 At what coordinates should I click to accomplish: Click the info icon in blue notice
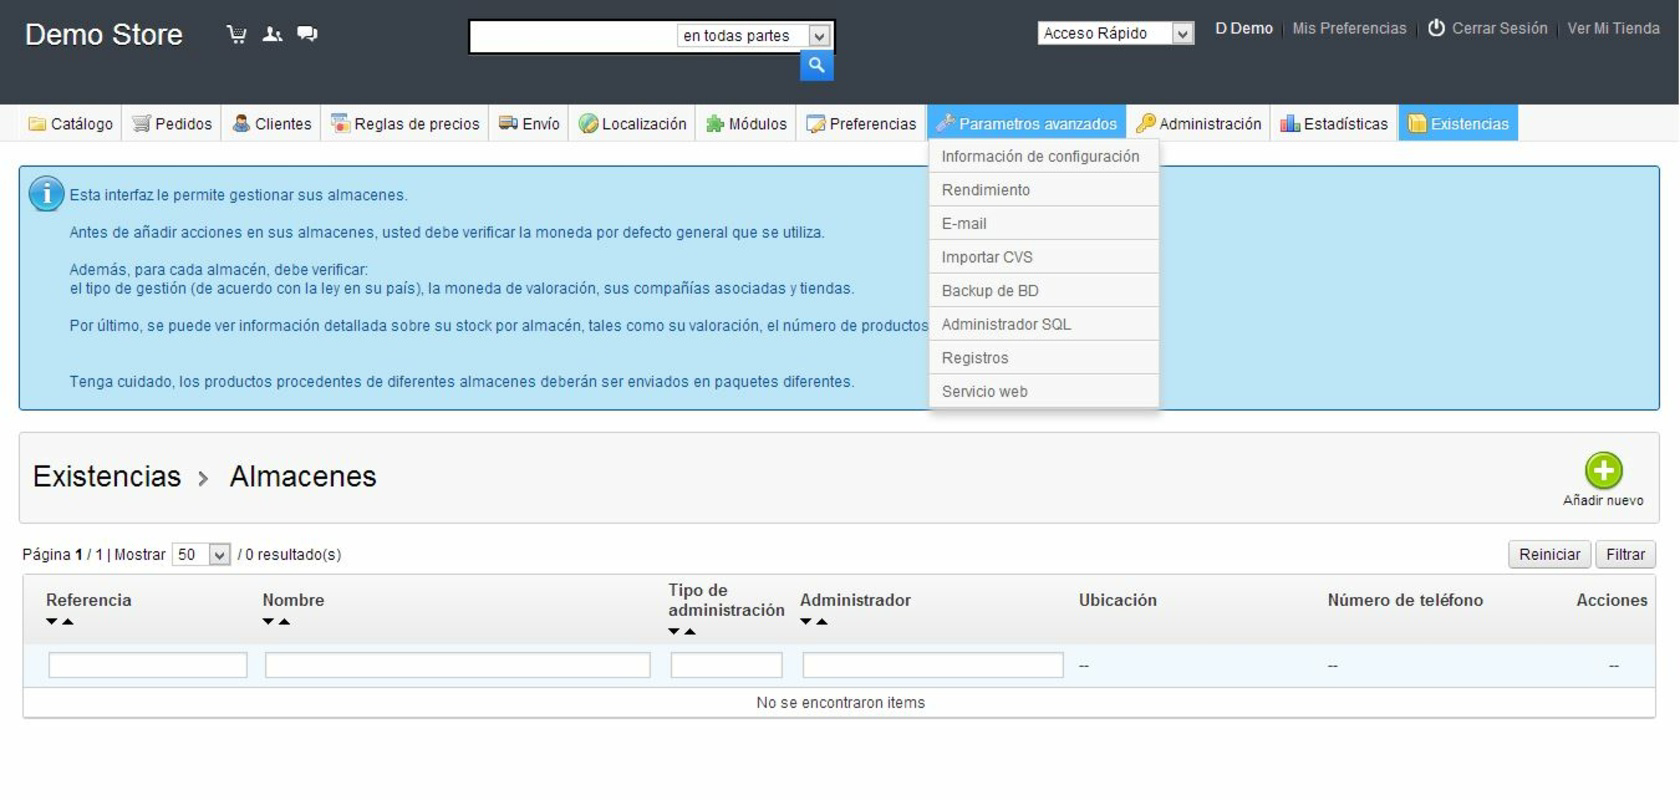tap(46, 194)
